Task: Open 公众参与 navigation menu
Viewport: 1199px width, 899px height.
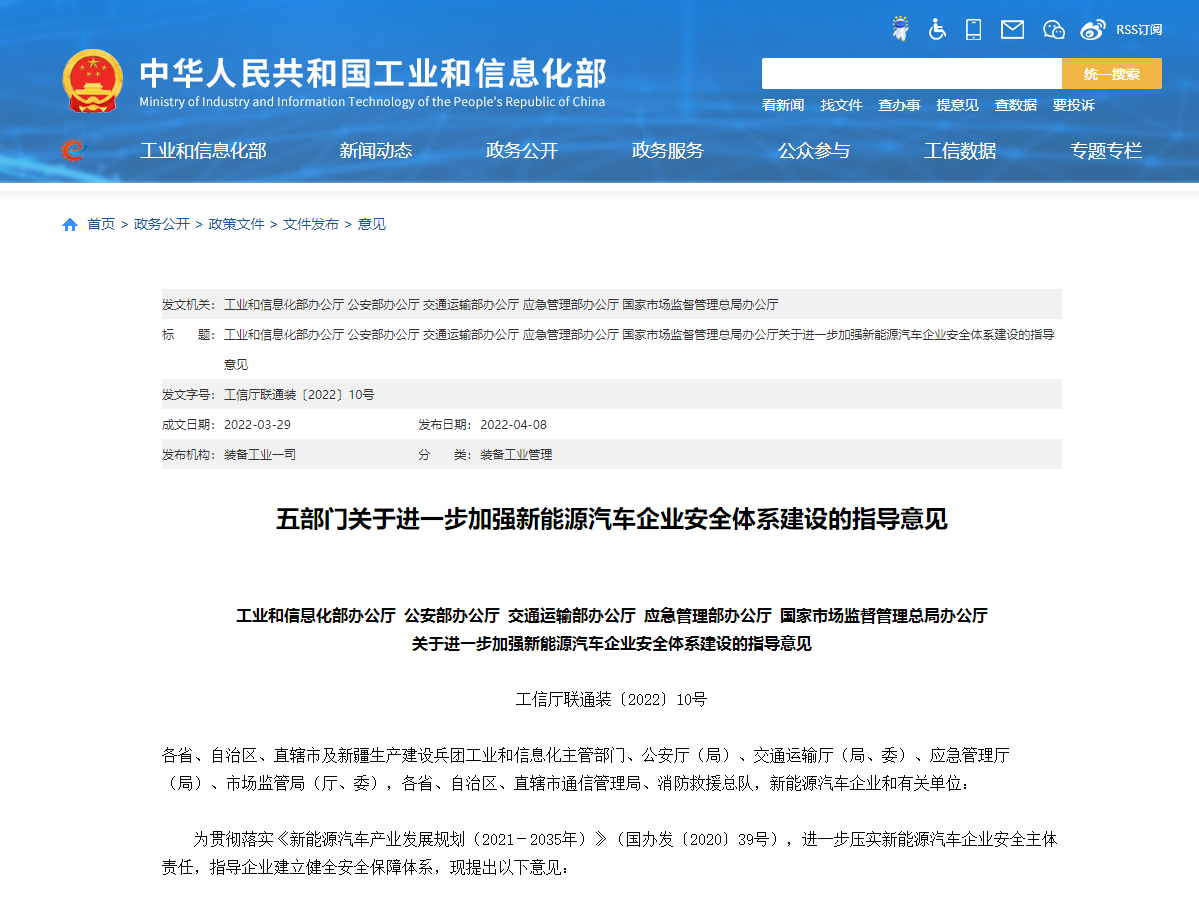Action: (x=814, y=151)
